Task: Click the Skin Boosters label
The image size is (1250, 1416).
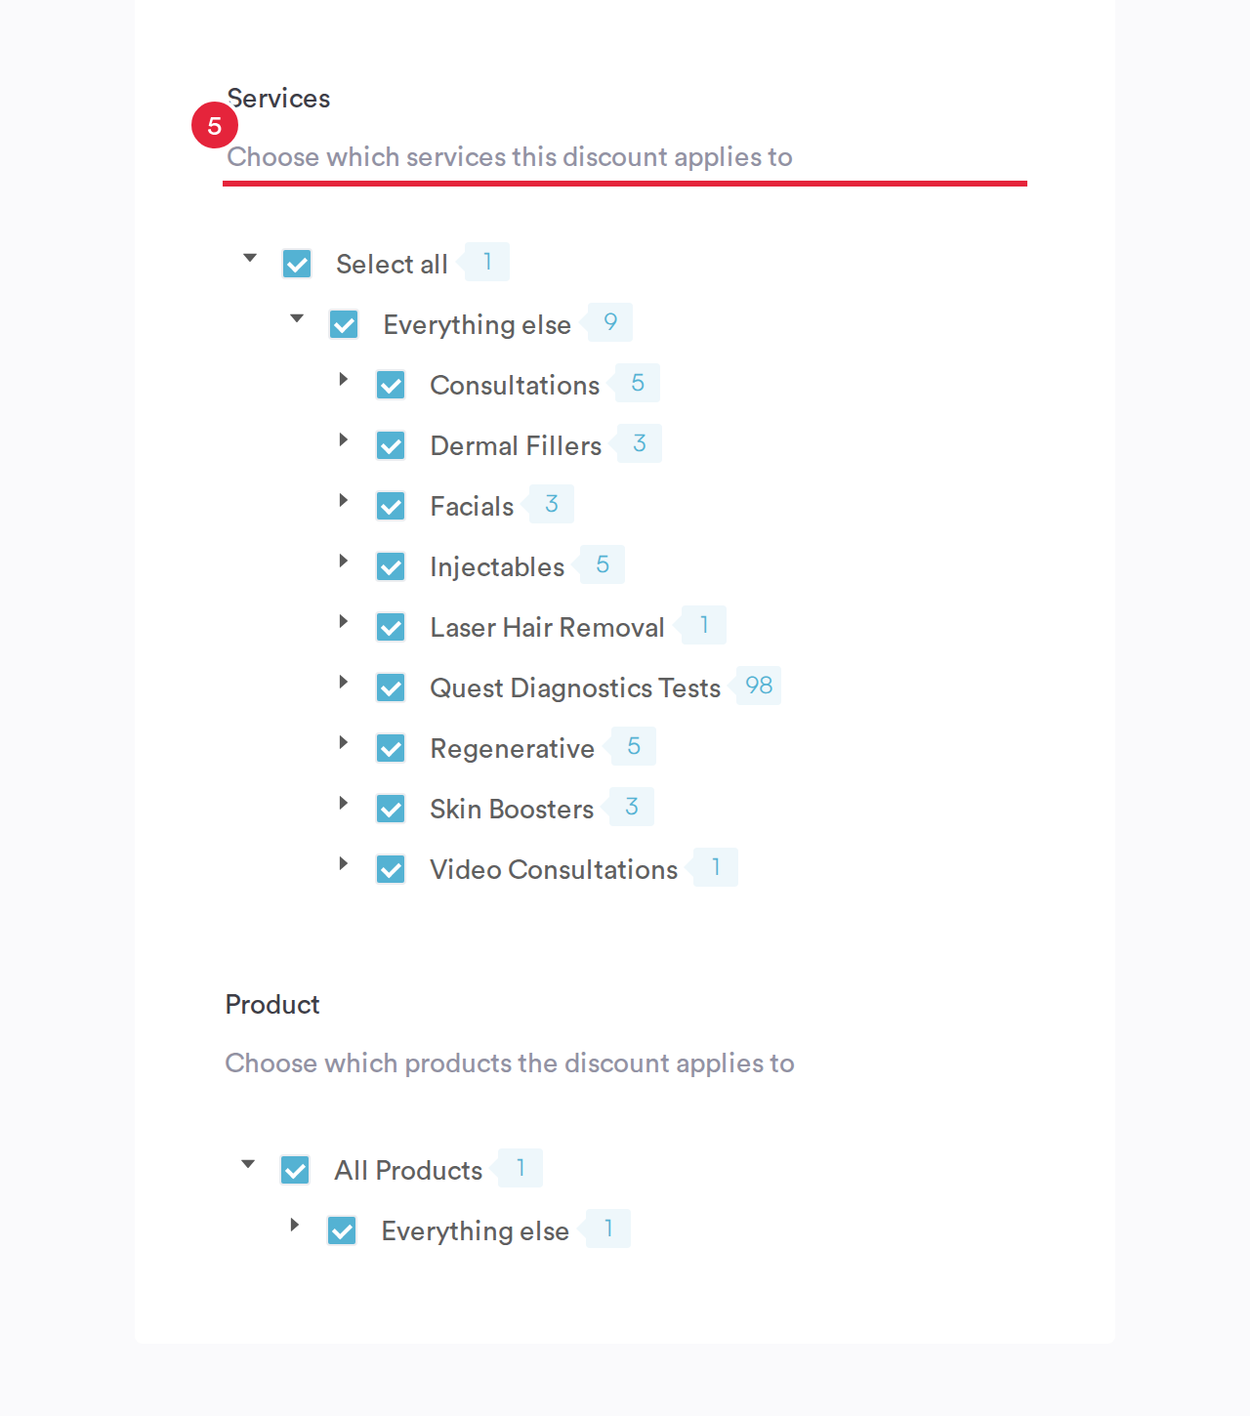Action: (512, 809)
